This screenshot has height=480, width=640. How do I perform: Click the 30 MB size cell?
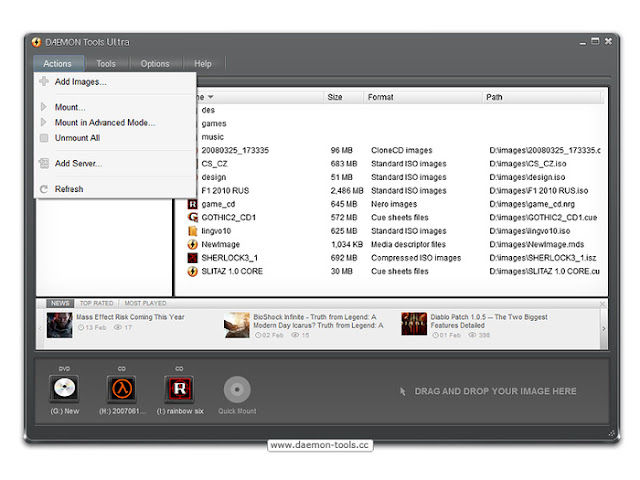[341, 271]
